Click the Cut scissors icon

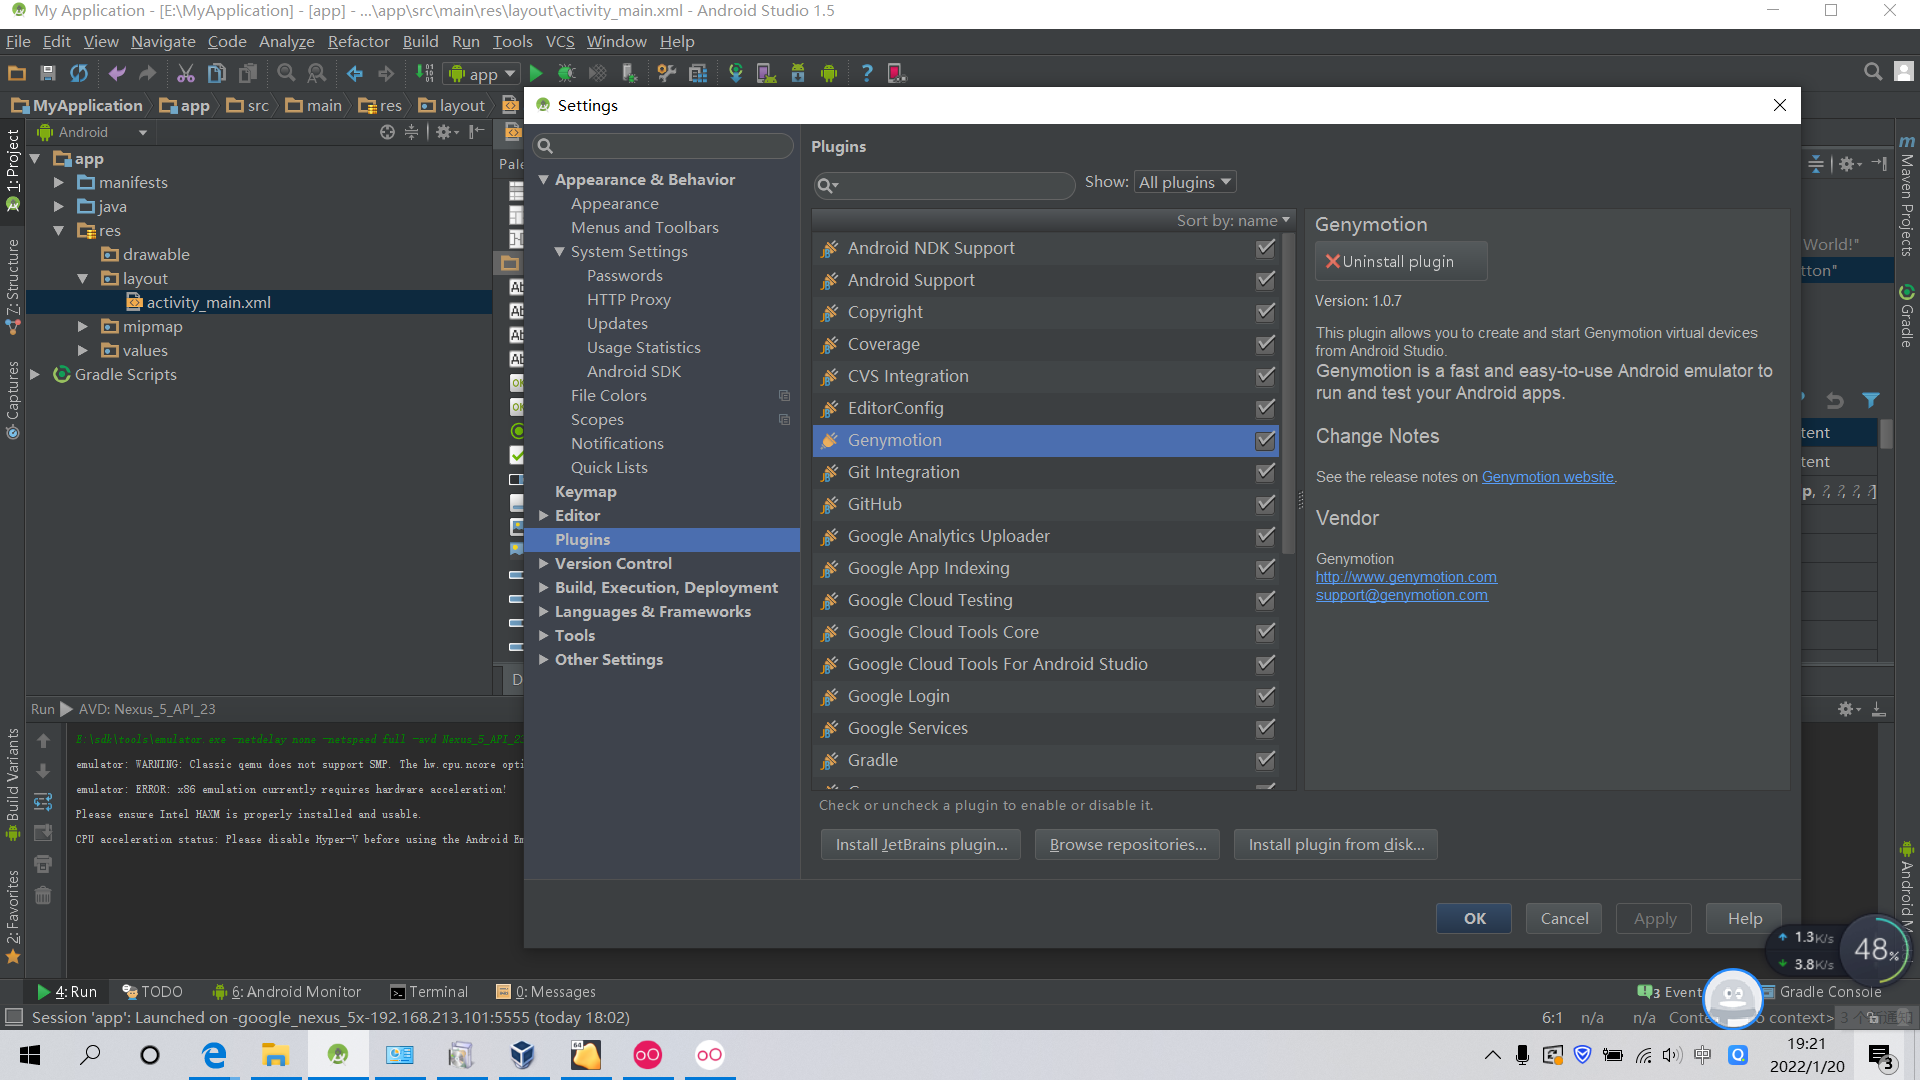(x=185, y=73)
